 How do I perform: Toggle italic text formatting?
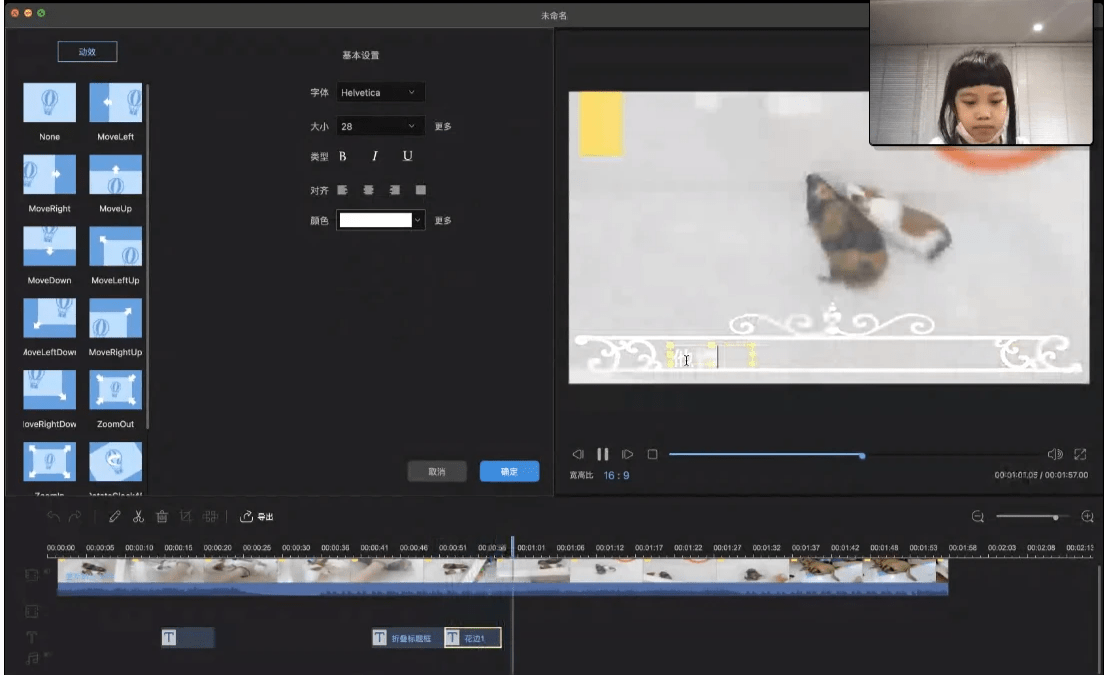pyautogui.click(x=375, y=156)
